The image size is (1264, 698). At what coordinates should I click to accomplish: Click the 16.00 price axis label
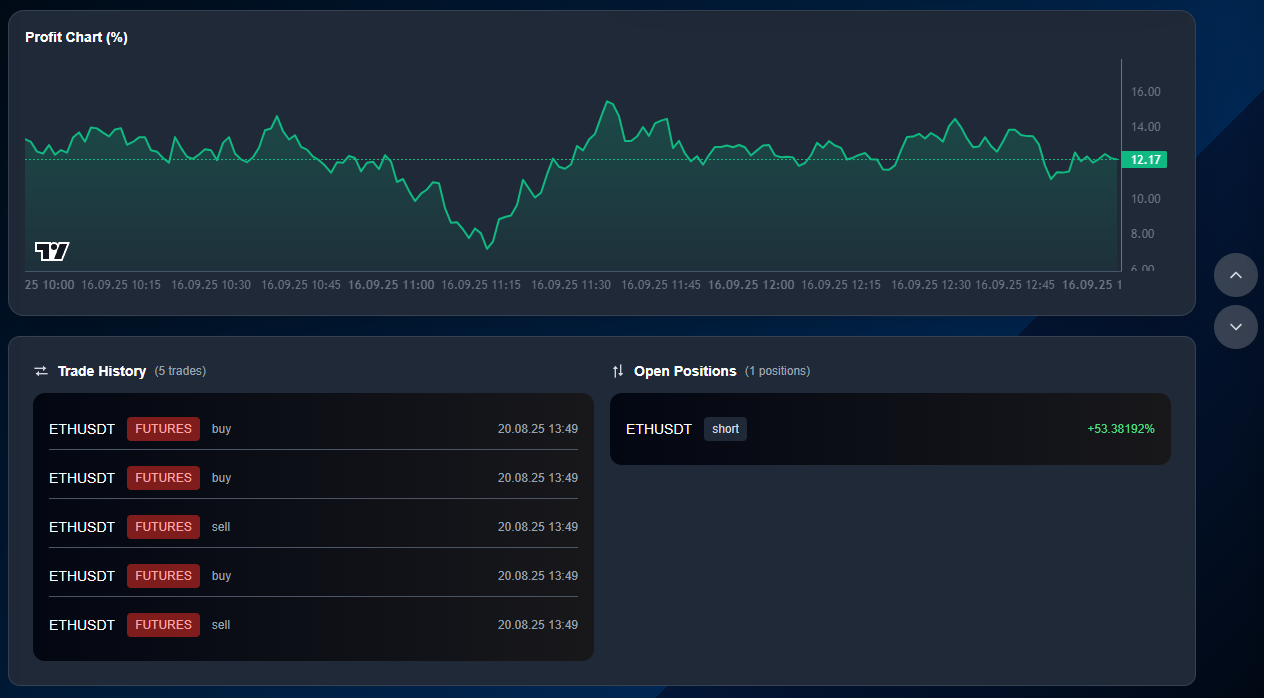tap(1146, 92)
